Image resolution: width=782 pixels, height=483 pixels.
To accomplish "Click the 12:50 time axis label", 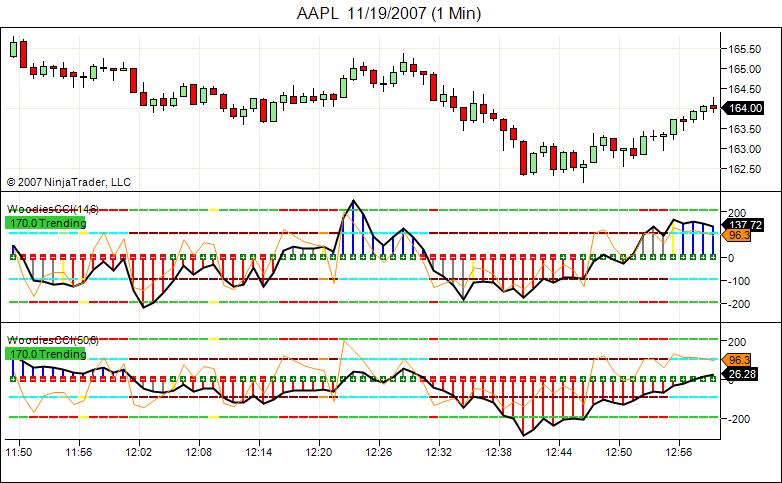I will (x=619, y=452).
